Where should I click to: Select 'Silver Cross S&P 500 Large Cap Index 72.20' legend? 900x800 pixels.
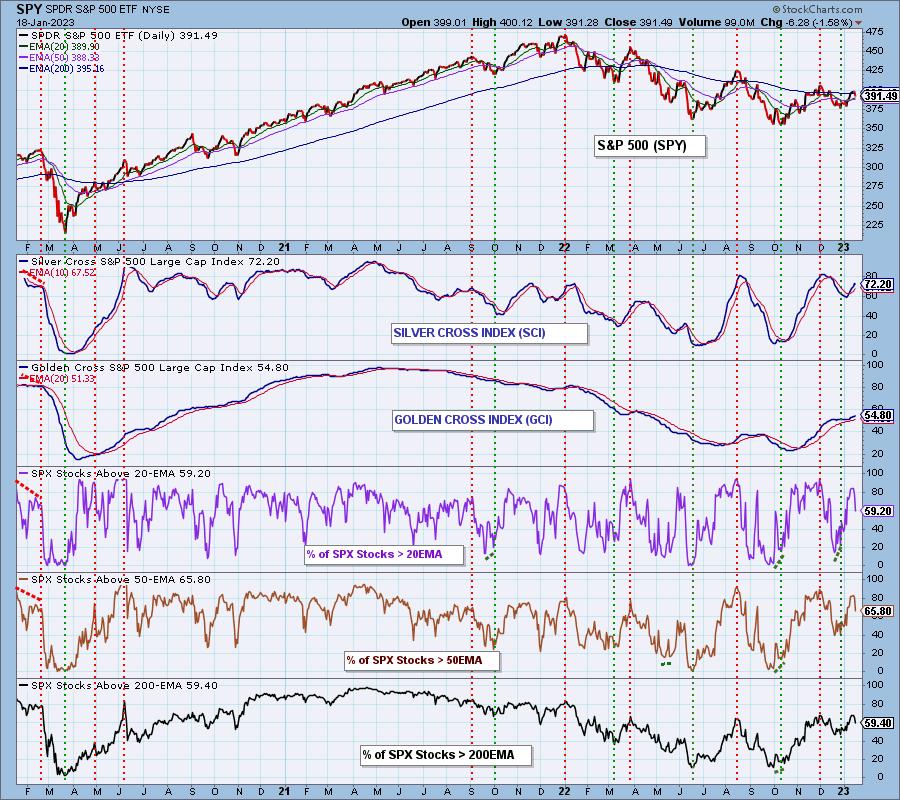pyautogui.click(x=149, y=262)
